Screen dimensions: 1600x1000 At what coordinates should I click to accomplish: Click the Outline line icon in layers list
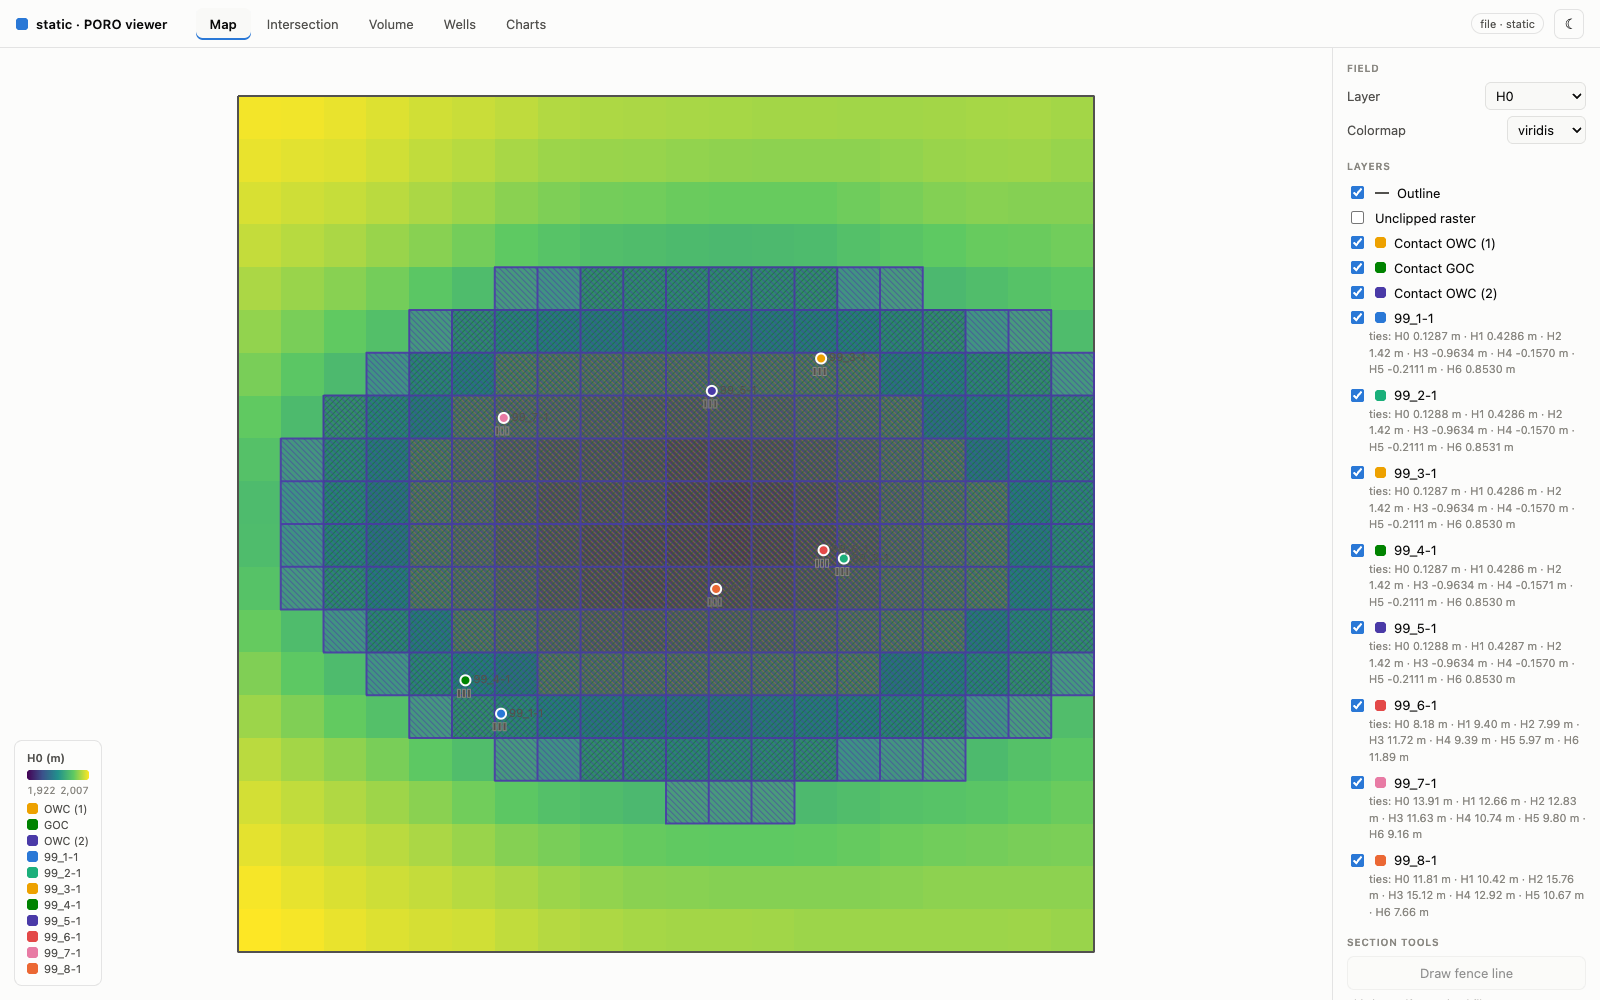click(x=1382, y=193)
